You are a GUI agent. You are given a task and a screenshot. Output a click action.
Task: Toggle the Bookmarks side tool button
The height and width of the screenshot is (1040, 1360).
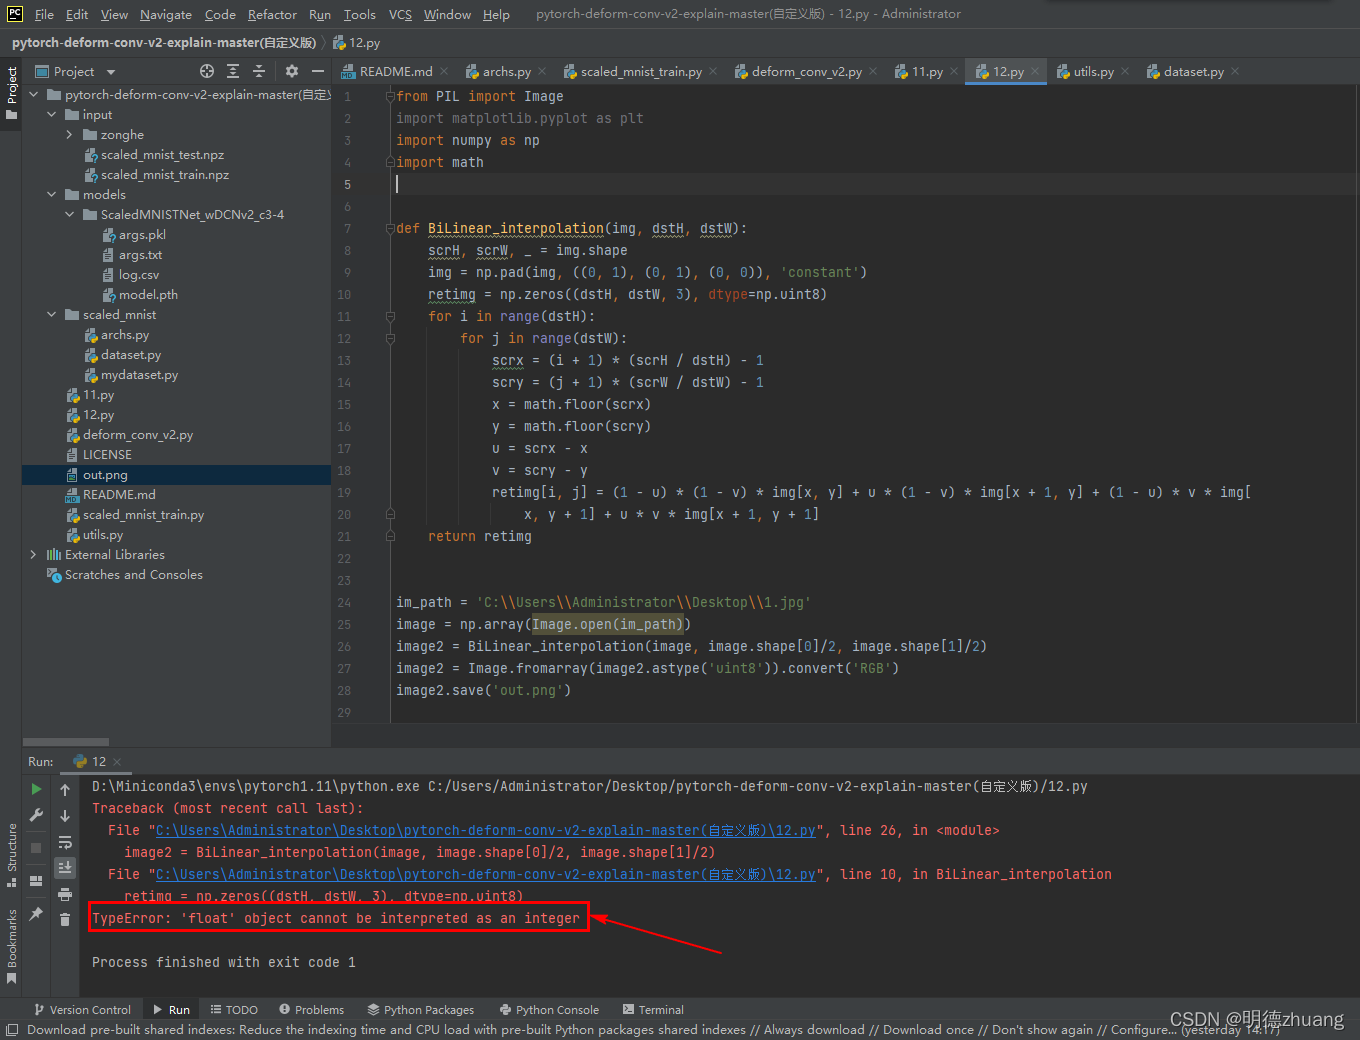click(11, 945)
